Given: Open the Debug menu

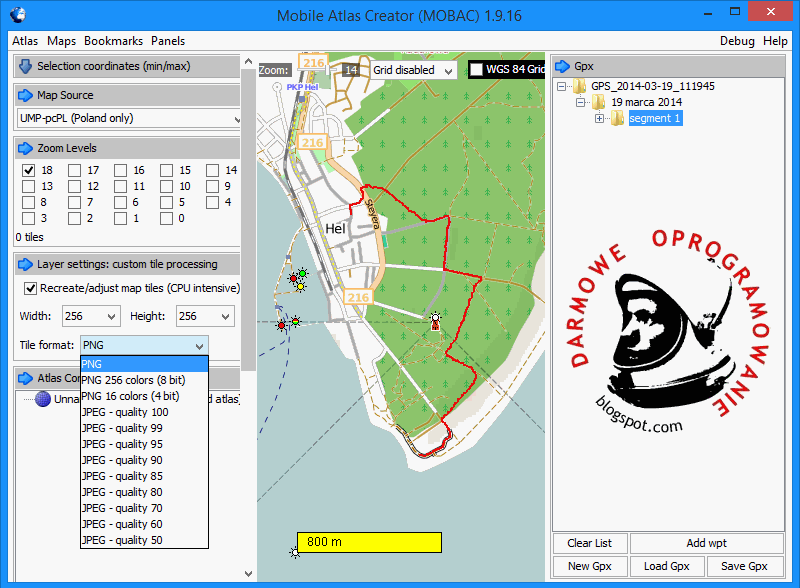Looking at the screenshot, I should coord(737,41).
